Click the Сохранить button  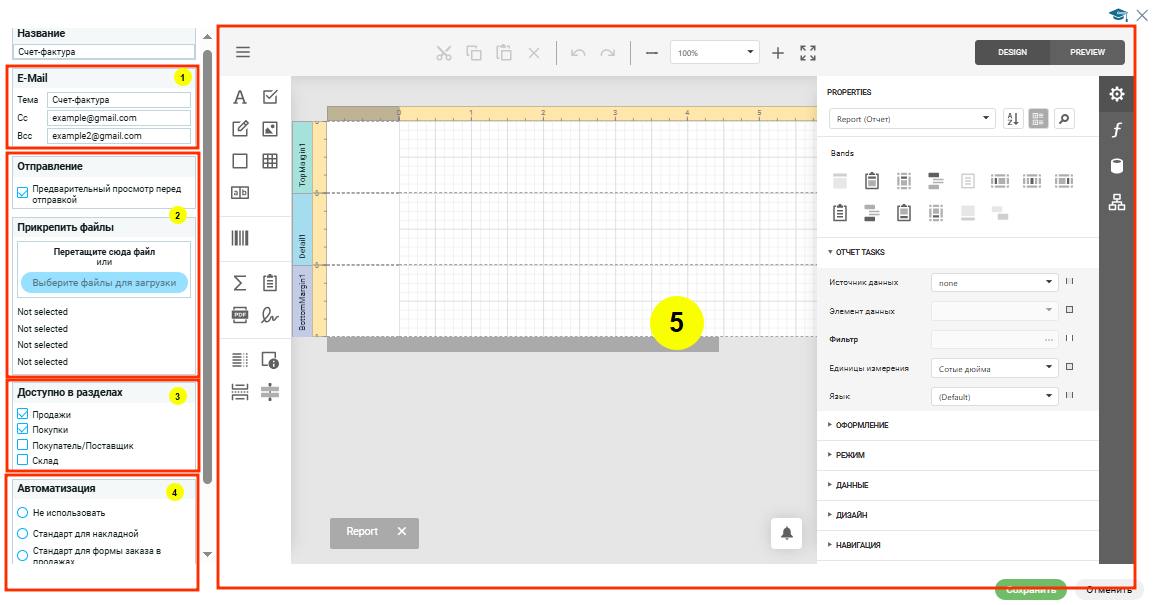tap(1030, 590)
